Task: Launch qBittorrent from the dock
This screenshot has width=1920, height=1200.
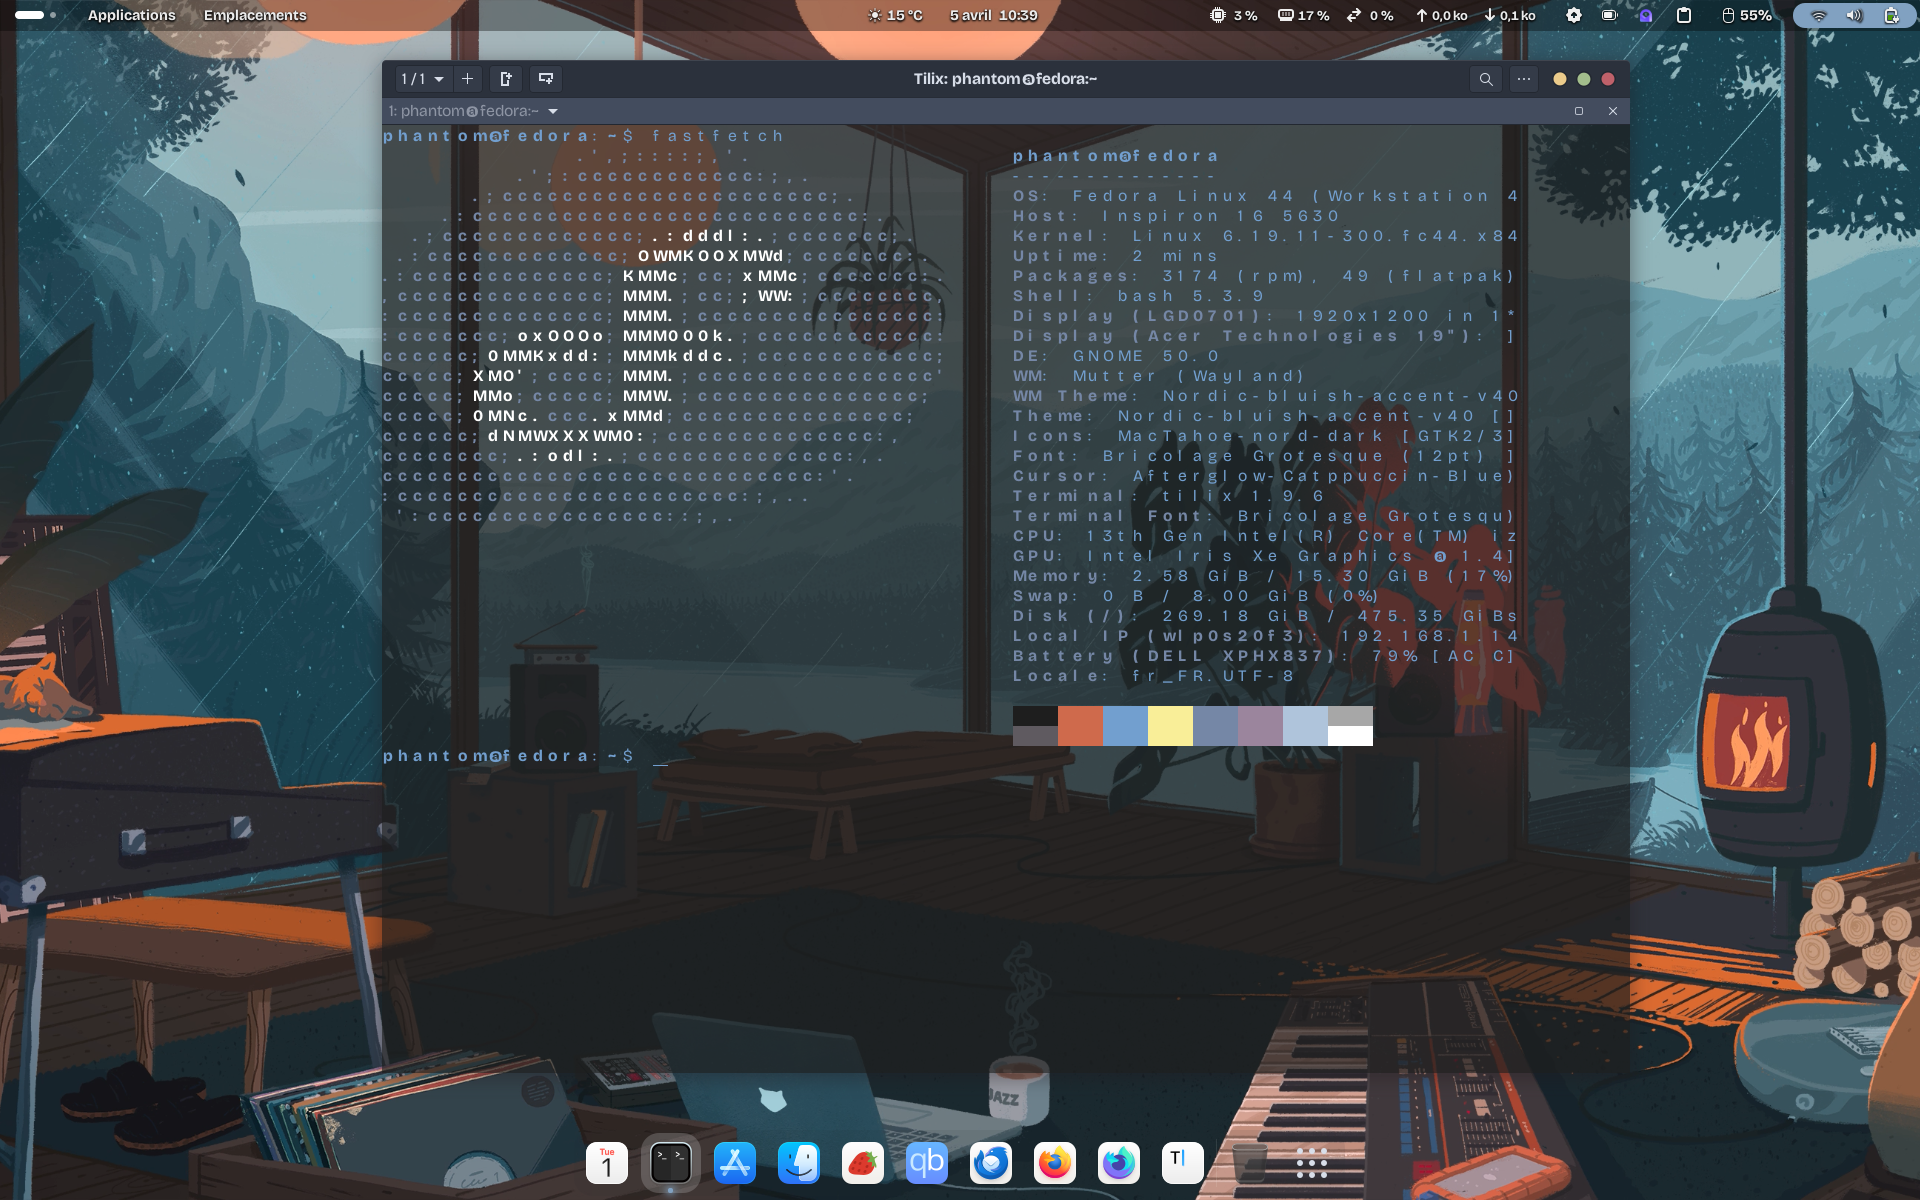Action: (927, 1163)
